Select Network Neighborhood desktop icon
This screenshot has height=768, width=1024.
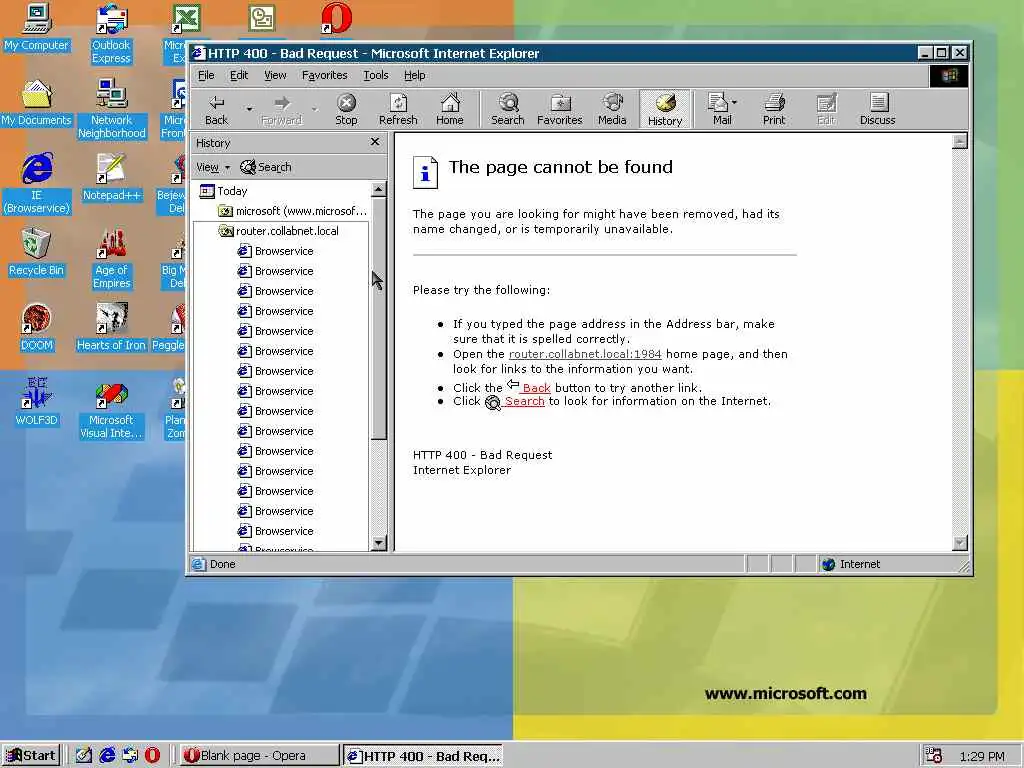tap(111, 109)
